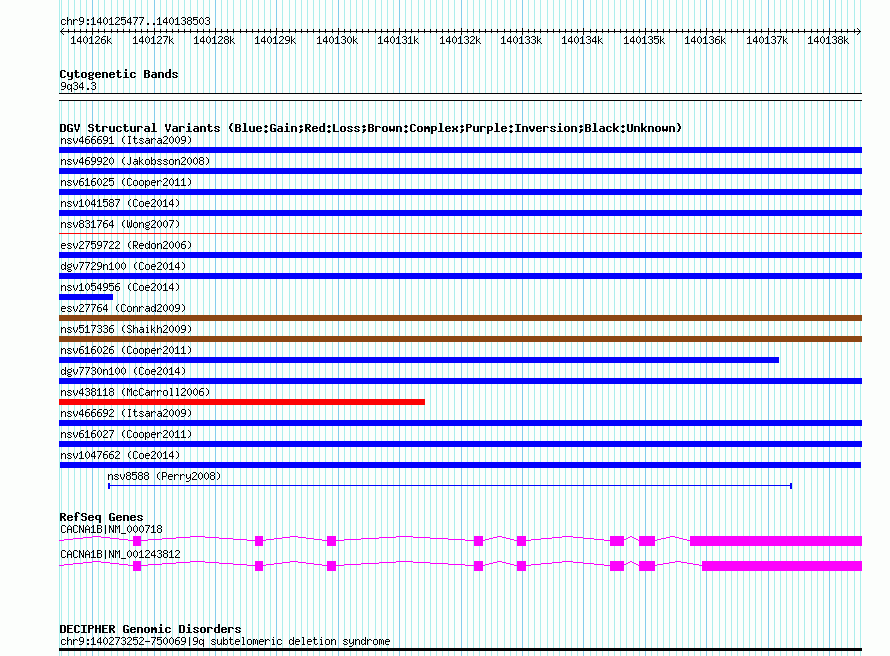Click the DECIPHER Genomic Disorders heading
890x656 pixels.
150,629
